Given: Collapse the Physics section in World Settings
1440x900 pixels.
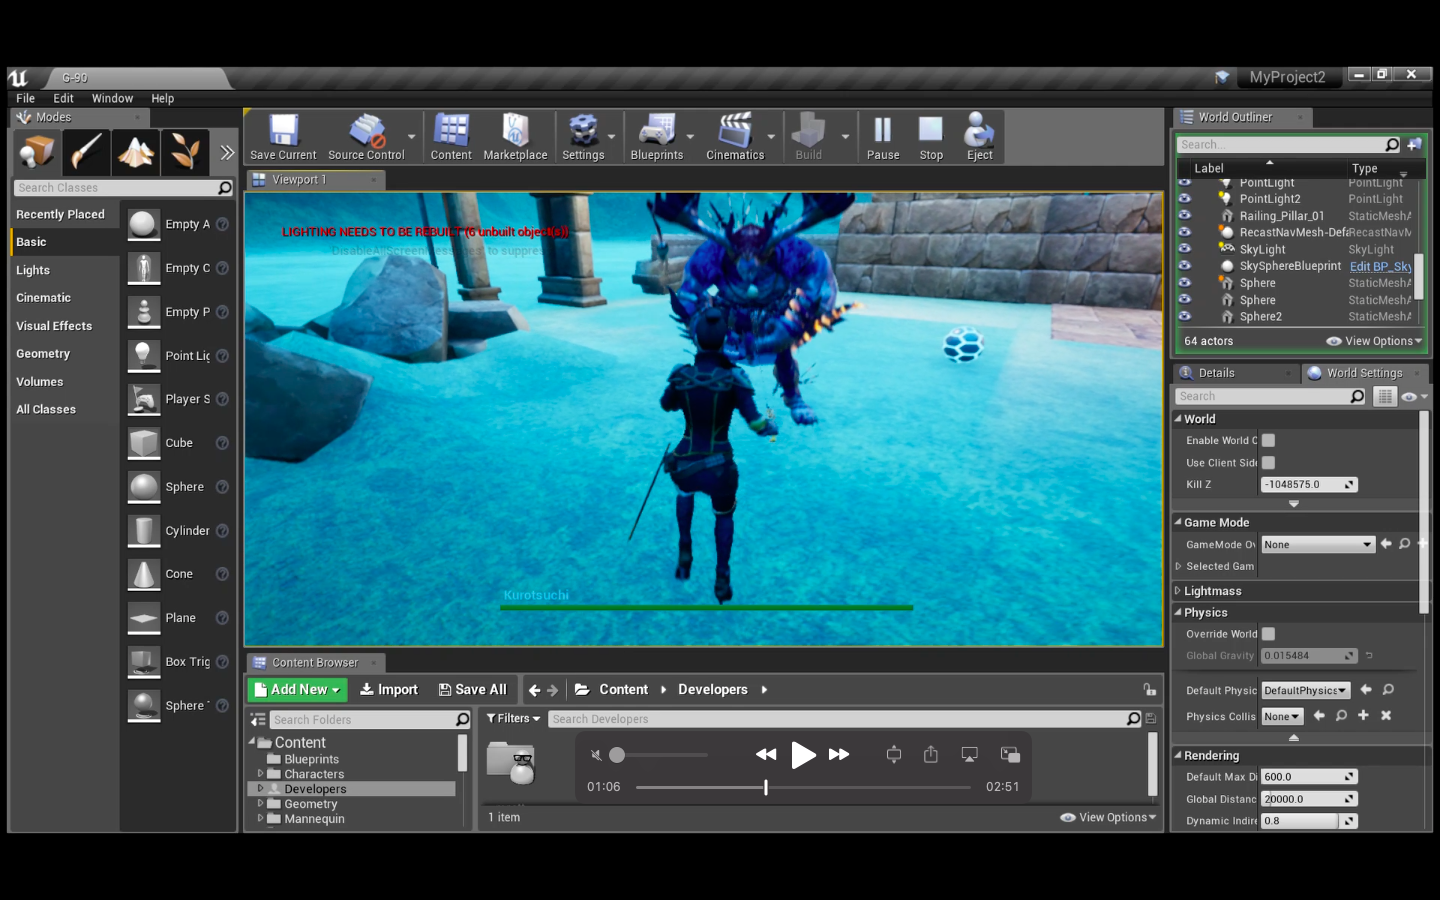Looking at the screenshot, I should tap(1178, 612).
